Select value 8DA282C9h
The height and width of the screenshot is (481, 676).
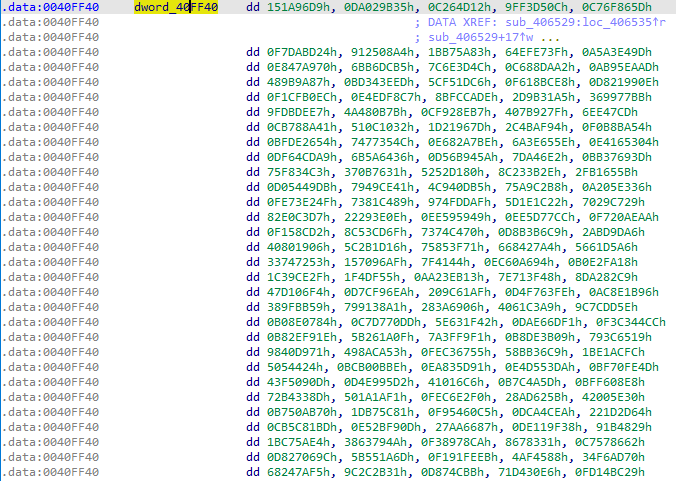[x=607, y=277]
